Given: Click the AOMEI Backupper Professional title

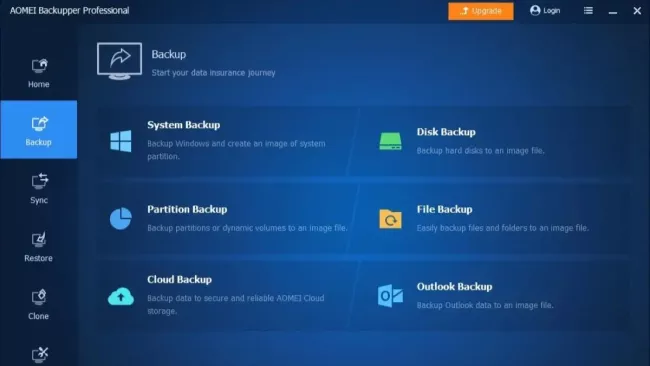Looking at the screenshot, I should click(70, 10).
